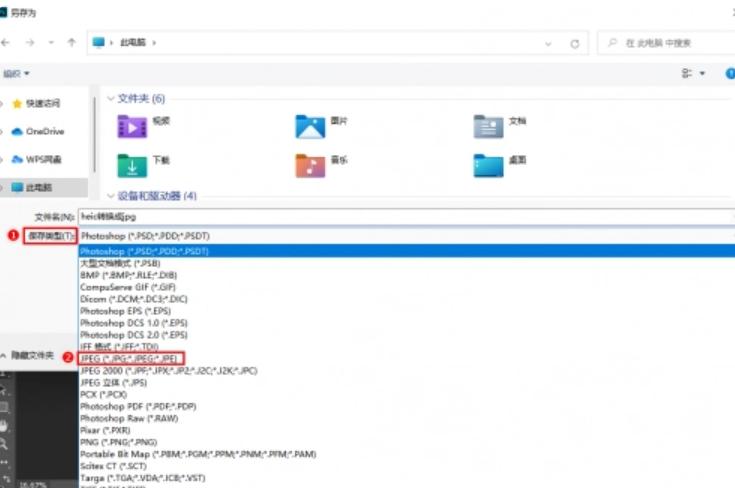Go up one folder level
This screenshot has width=735, height=488.
72,43
